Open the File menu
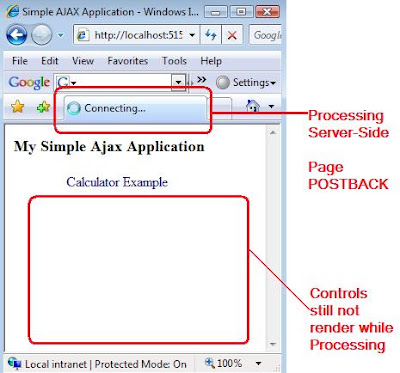400x373 pixels. point(20,61)
